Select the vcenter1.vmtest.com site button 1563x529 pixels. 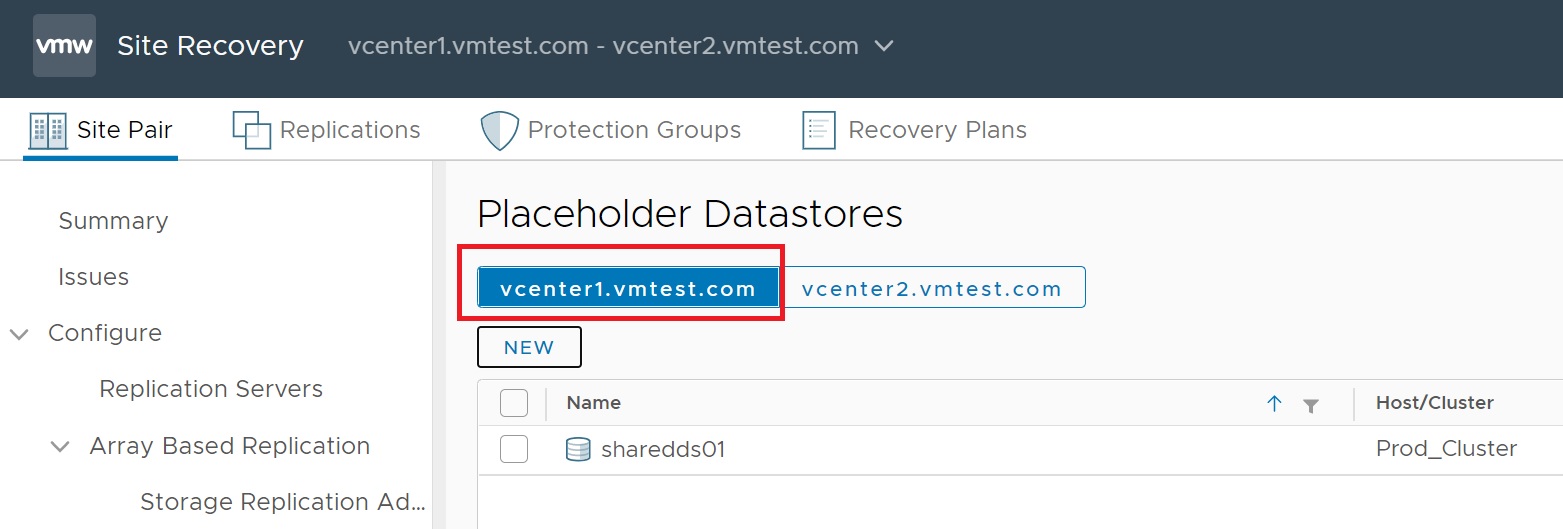tap(628, 289)
